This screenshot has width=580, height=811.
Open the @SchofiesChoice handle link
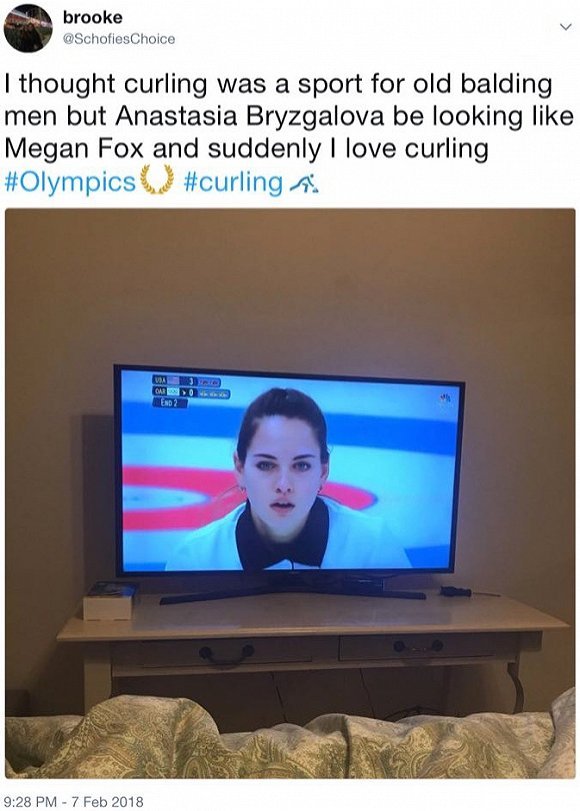point(118,39)
